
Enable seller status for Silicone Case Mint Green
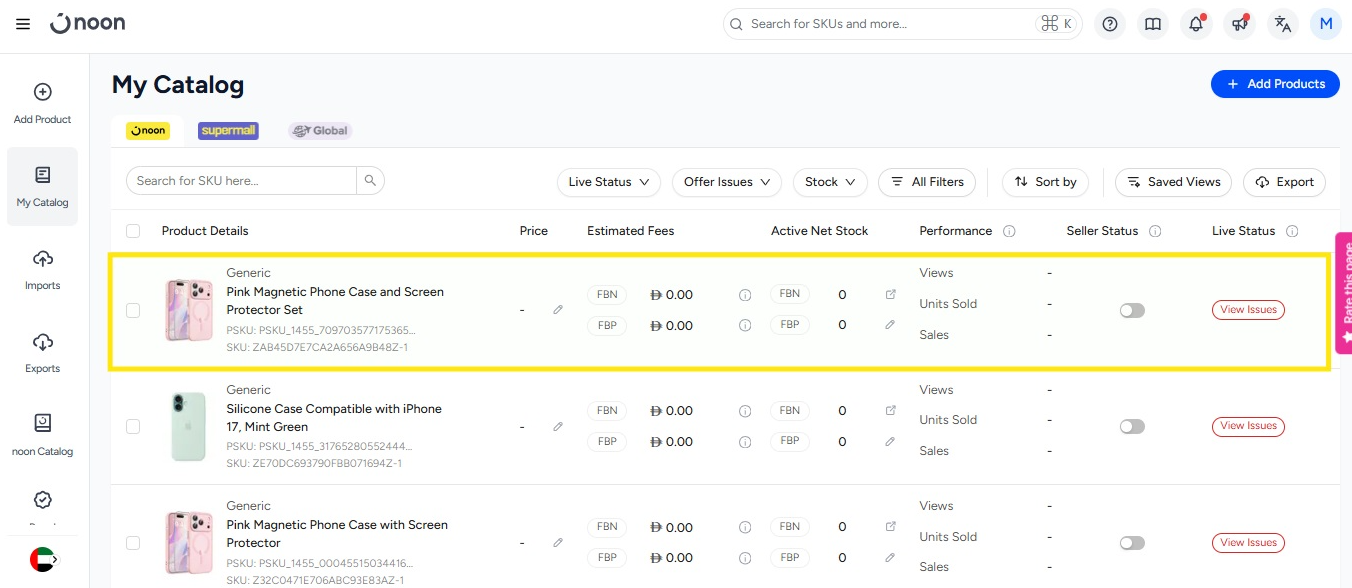[x=1132, y=427]
